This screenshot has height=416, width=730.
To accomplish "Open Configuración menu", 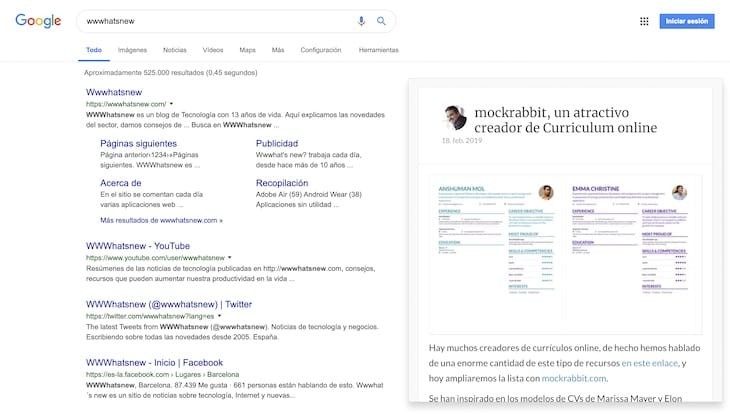I will 321,50.
